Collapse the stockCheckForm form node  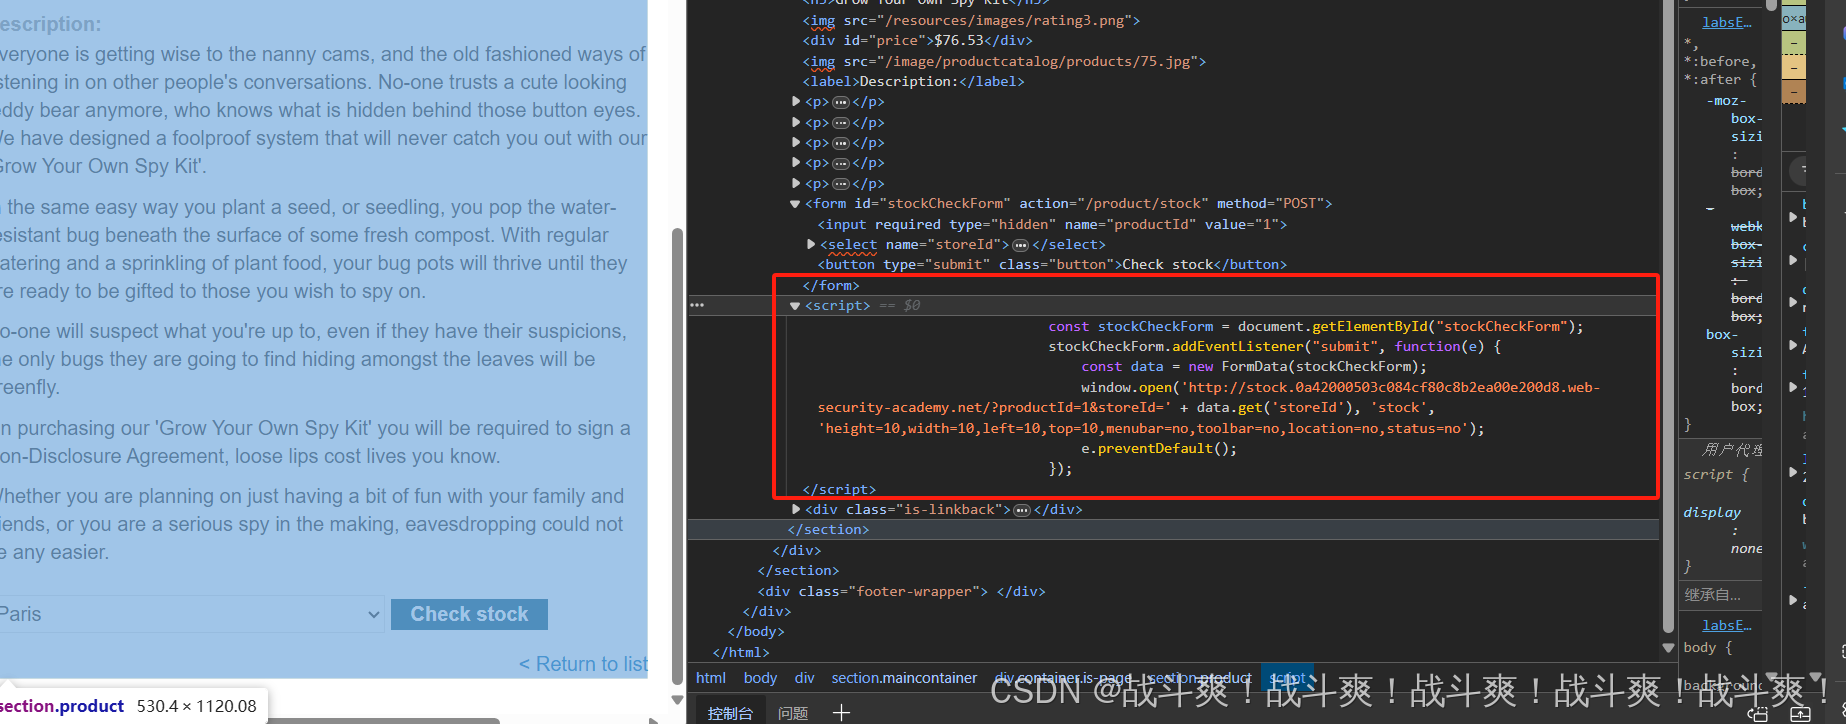click(x=796, y=204)
